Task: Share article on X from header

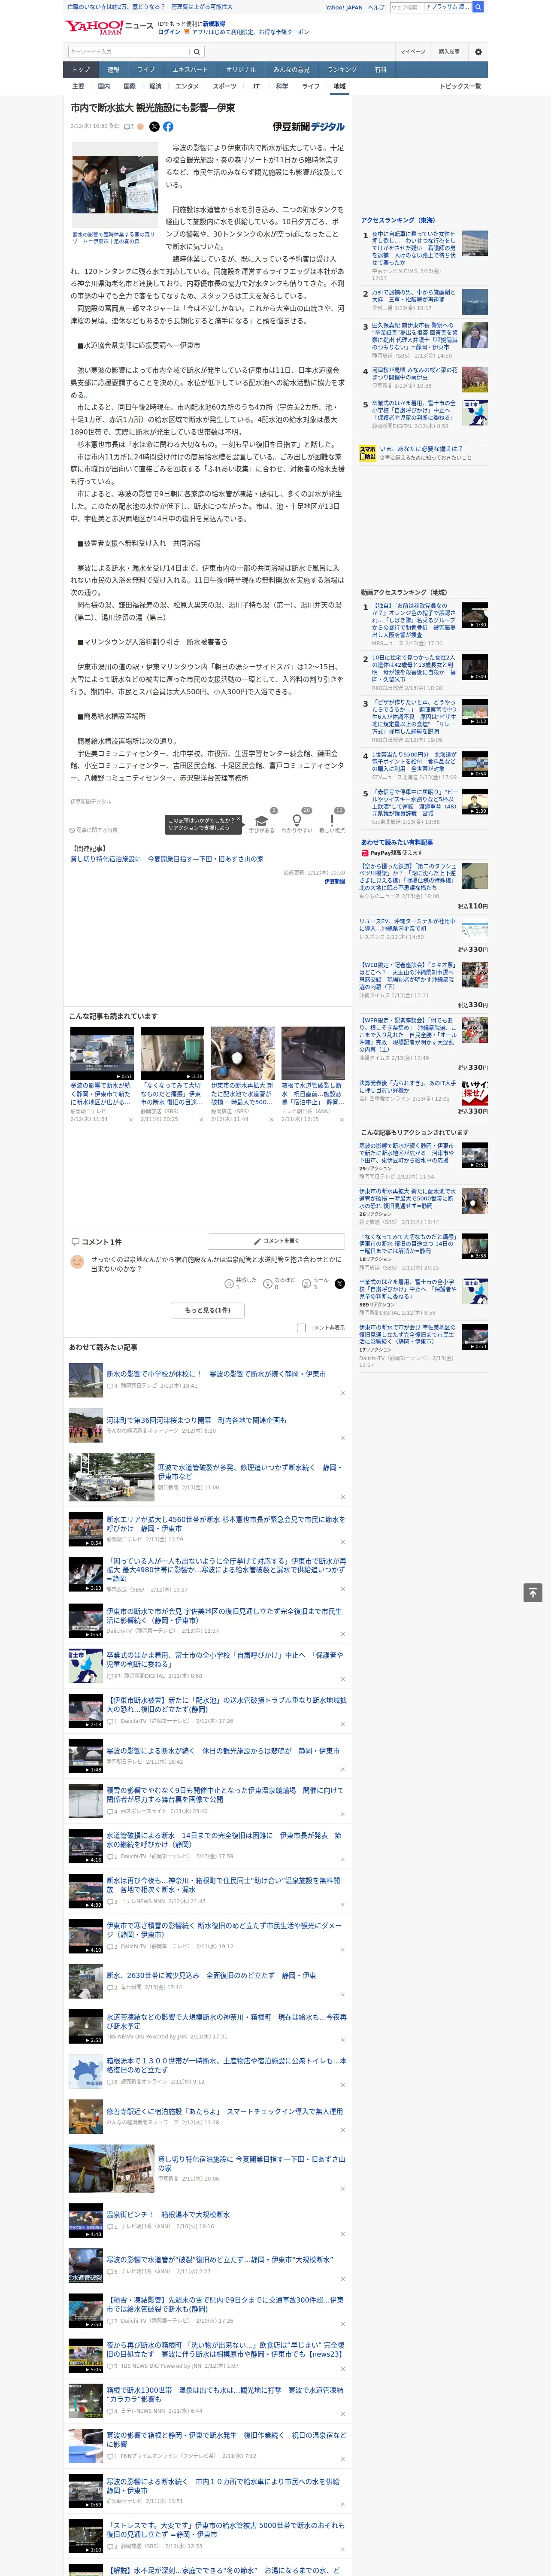Action: click(154, 127)
